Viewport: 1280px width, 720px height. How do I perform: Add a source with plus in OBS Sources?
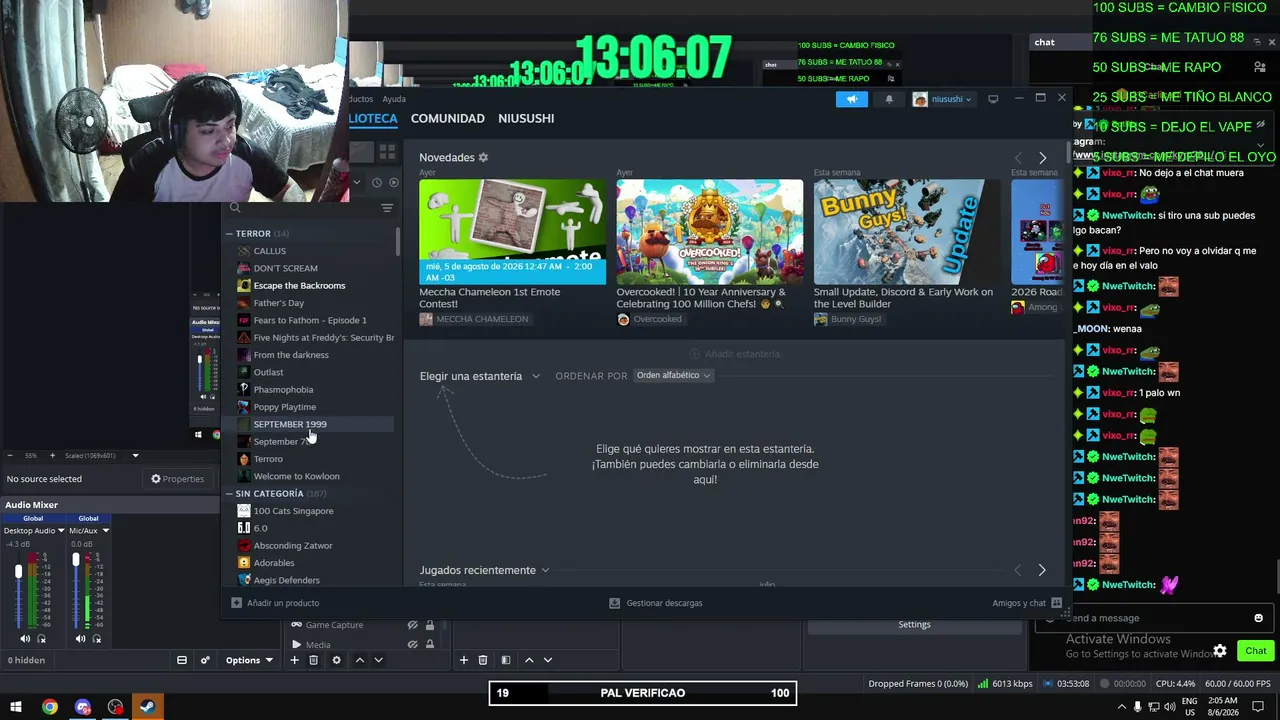click(295, 660)
